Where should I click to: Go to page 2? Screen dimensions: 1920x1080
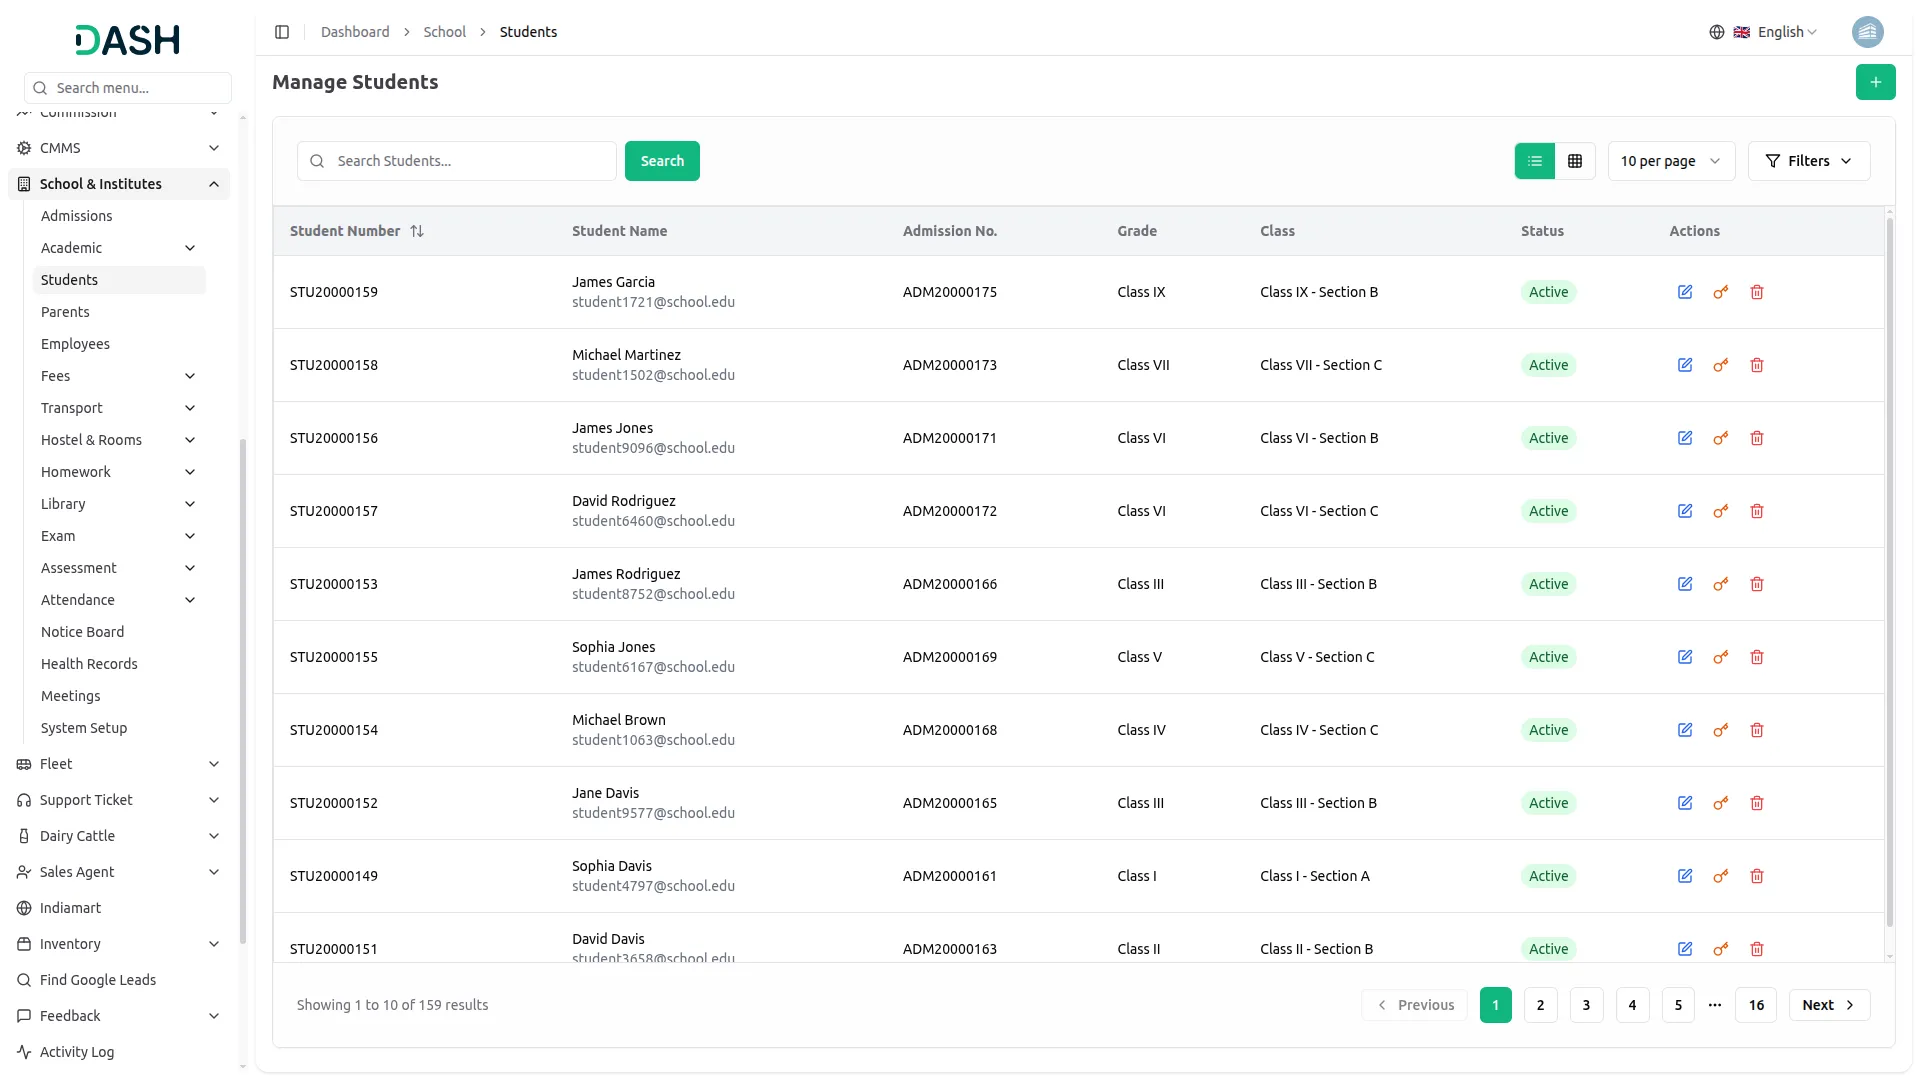tap(1540, 1005)
